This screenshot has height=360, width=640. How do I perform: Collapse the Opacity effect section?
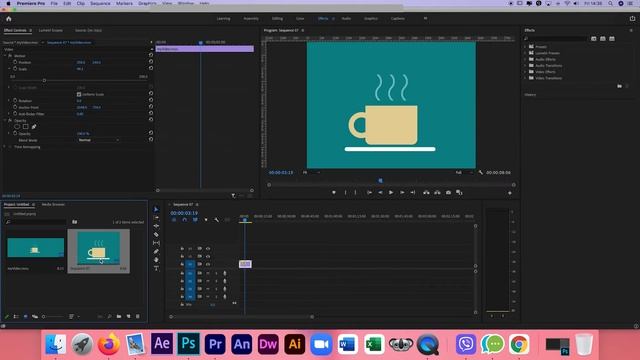(5, 120)
